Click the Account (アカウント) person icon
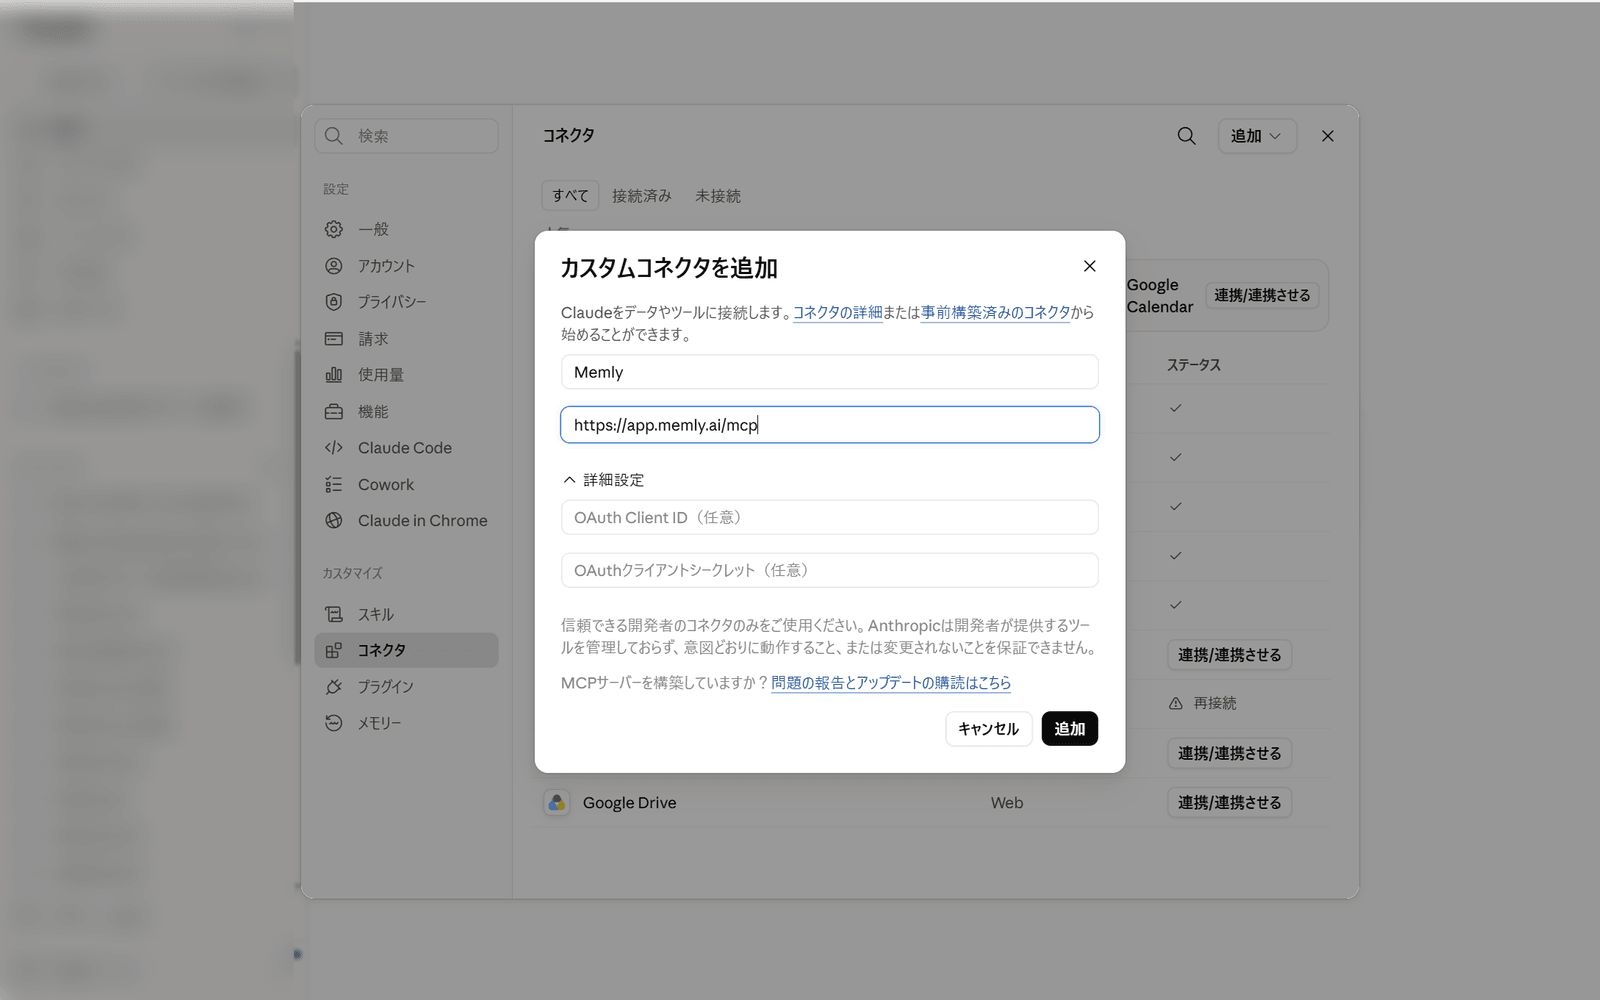Viewport: 1600px width, 1000px height. click(334, 266)
